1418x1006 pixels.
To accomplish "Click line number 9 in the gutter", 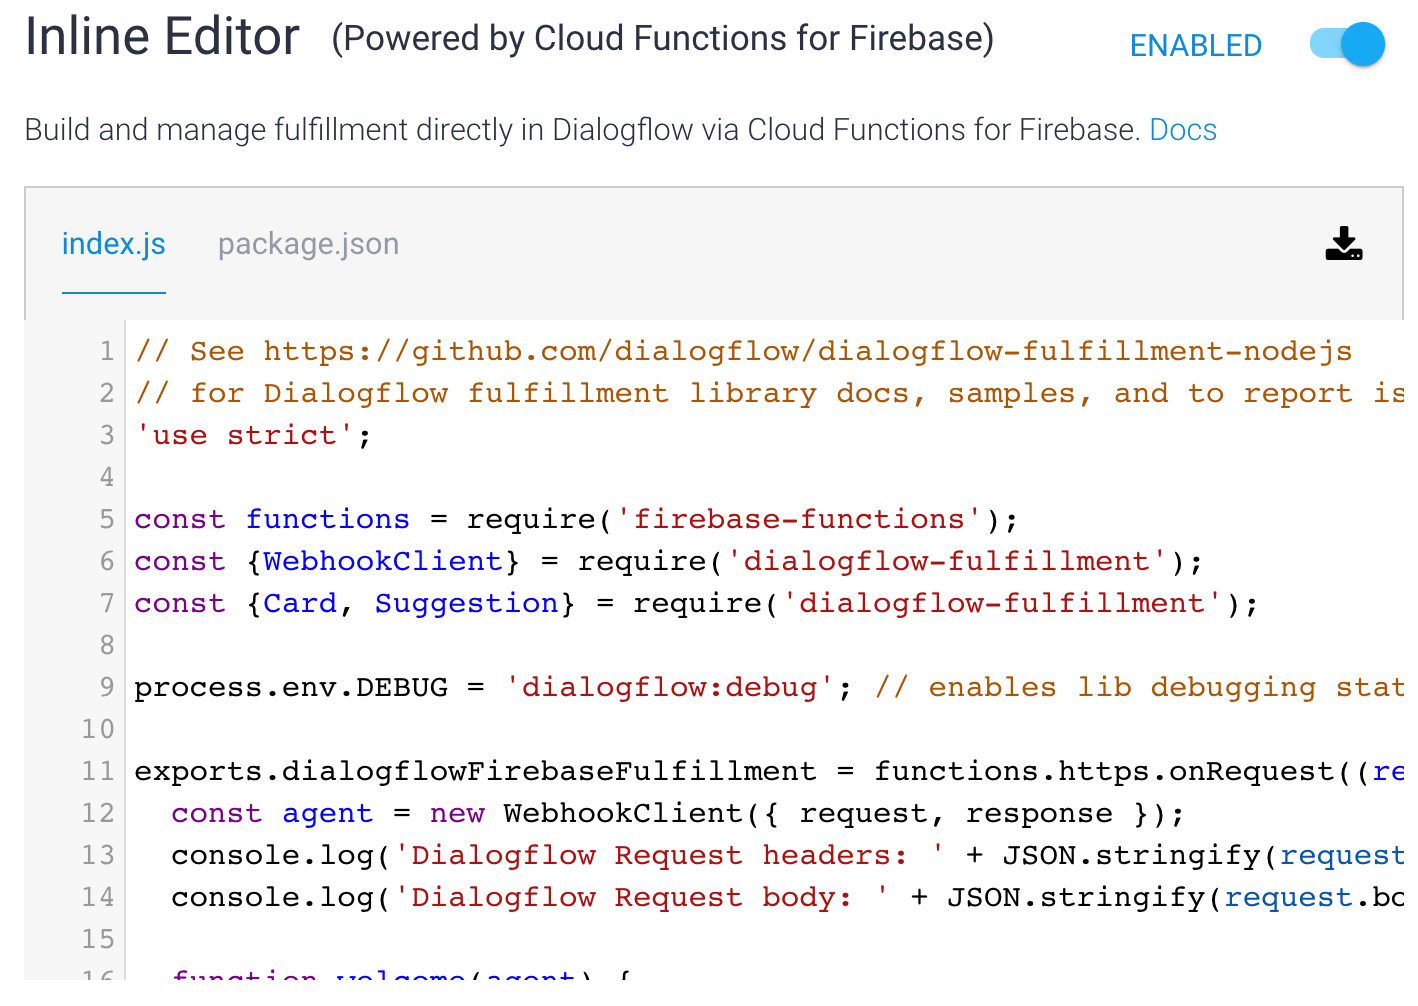I will [106, 686].
